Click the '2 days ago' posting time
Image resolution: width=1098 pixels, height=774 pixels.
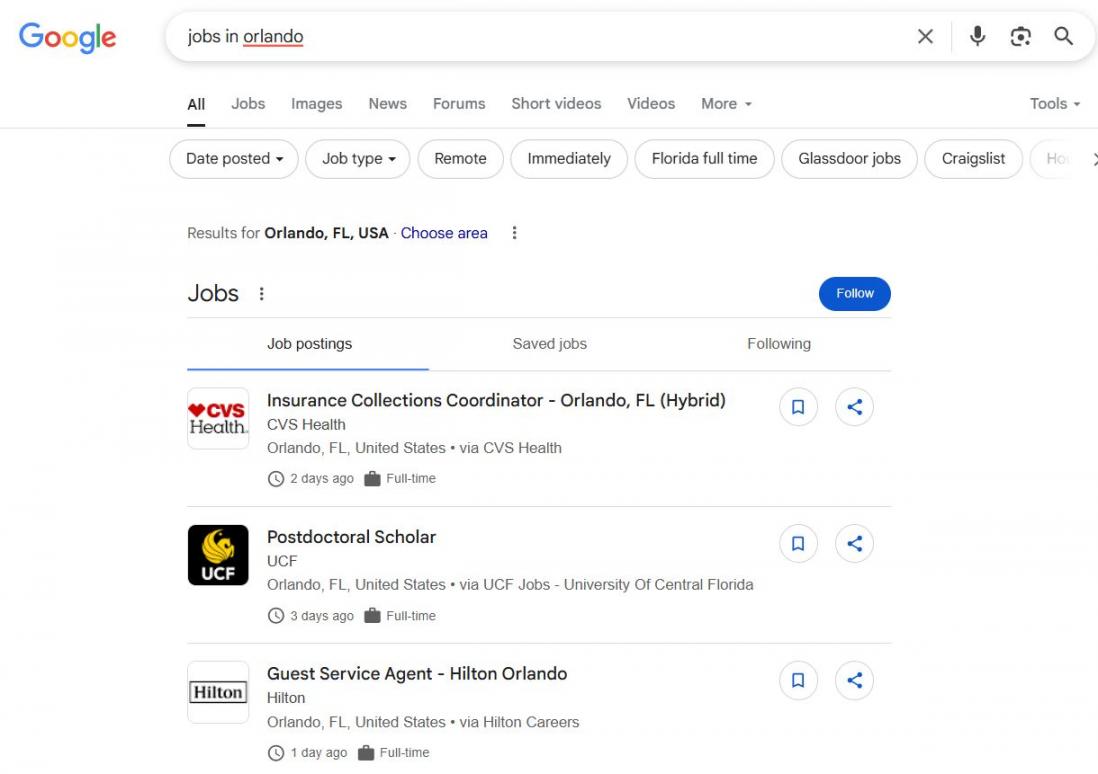321,478
